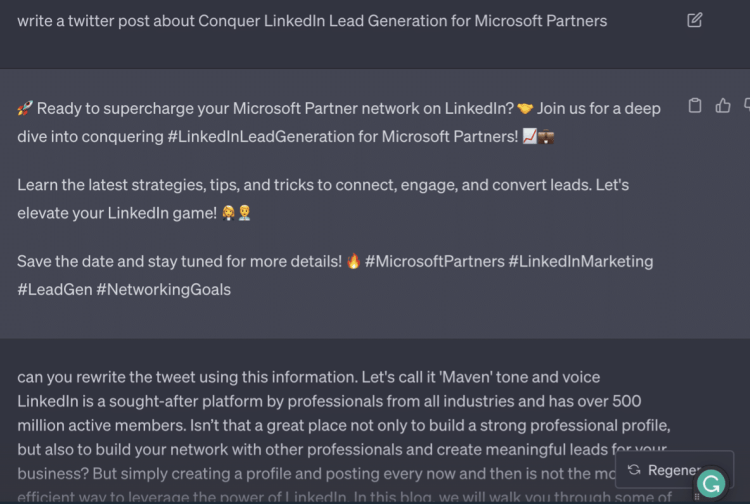Image resolution: width=750 pixels, height=504 pixels.
Task: Copy the response using the clipboard icon
Action: [x=695, y=106]
